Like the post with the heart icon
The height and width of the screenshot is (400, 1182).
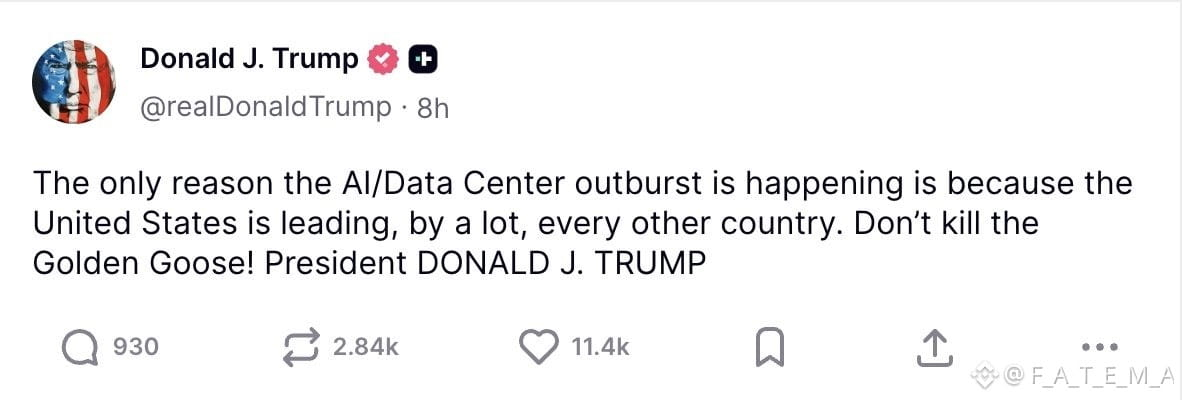(540, 347)
